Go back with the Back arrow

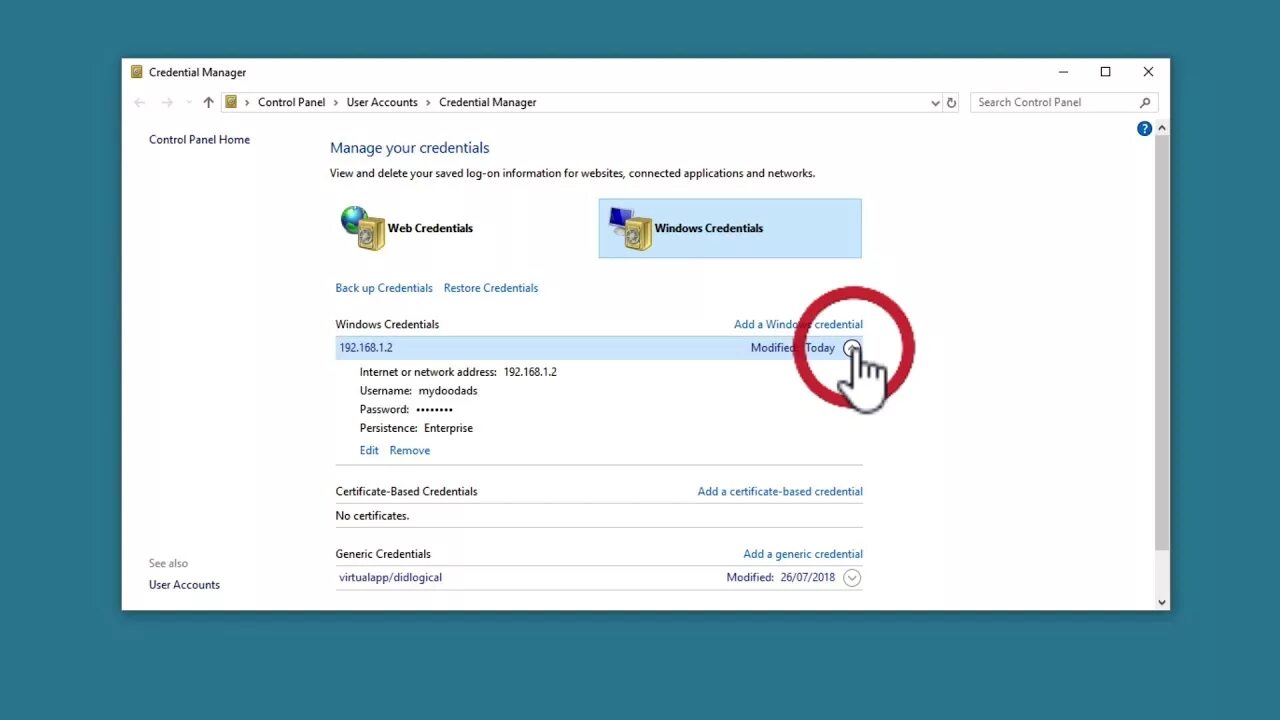[140, 102]
